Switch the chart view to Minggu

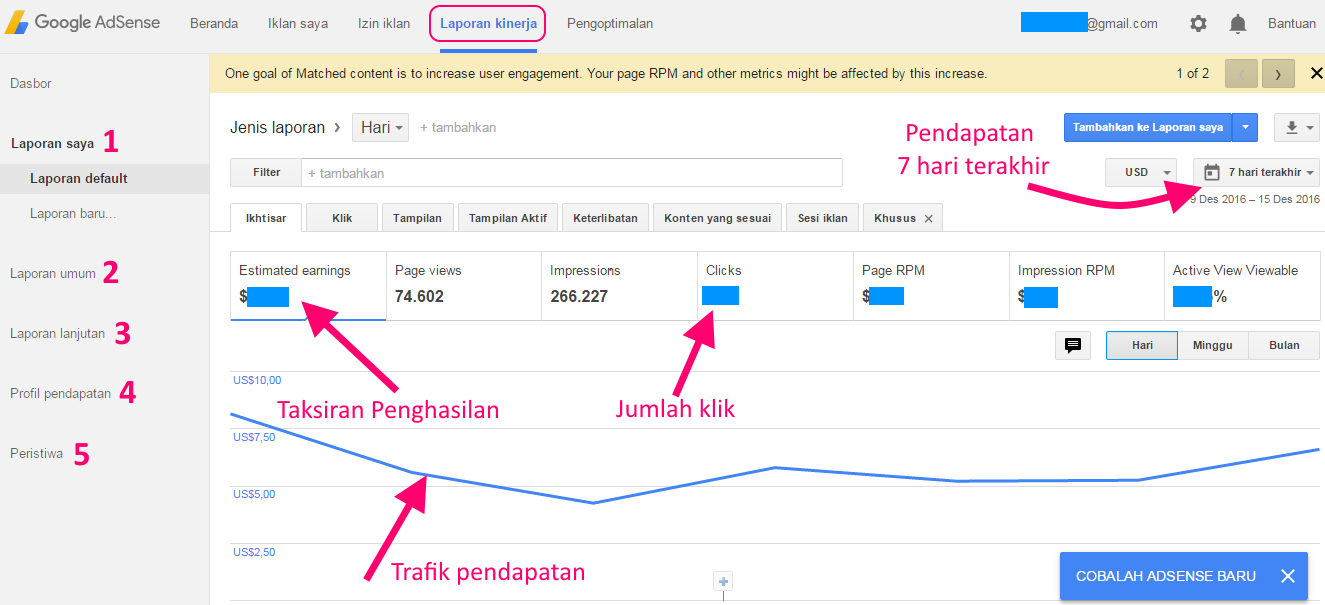click(x=1213, y=345)
